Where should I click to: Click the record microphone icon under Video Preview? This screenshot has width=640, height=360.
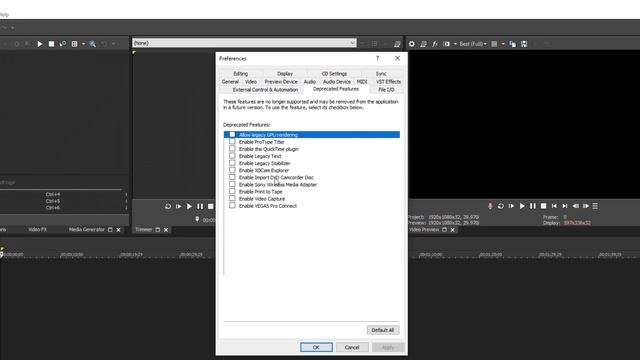coord(490,206)
